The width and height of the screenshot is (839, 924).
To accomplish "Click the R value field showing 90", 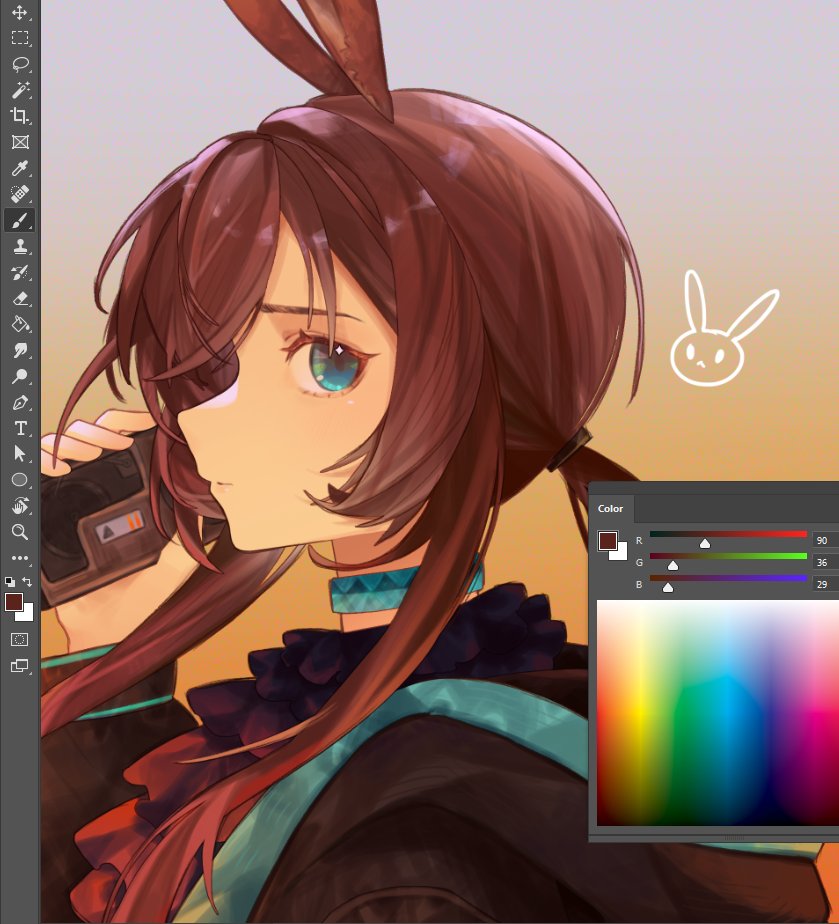I will pyautogui.click(x=825, y=540).
